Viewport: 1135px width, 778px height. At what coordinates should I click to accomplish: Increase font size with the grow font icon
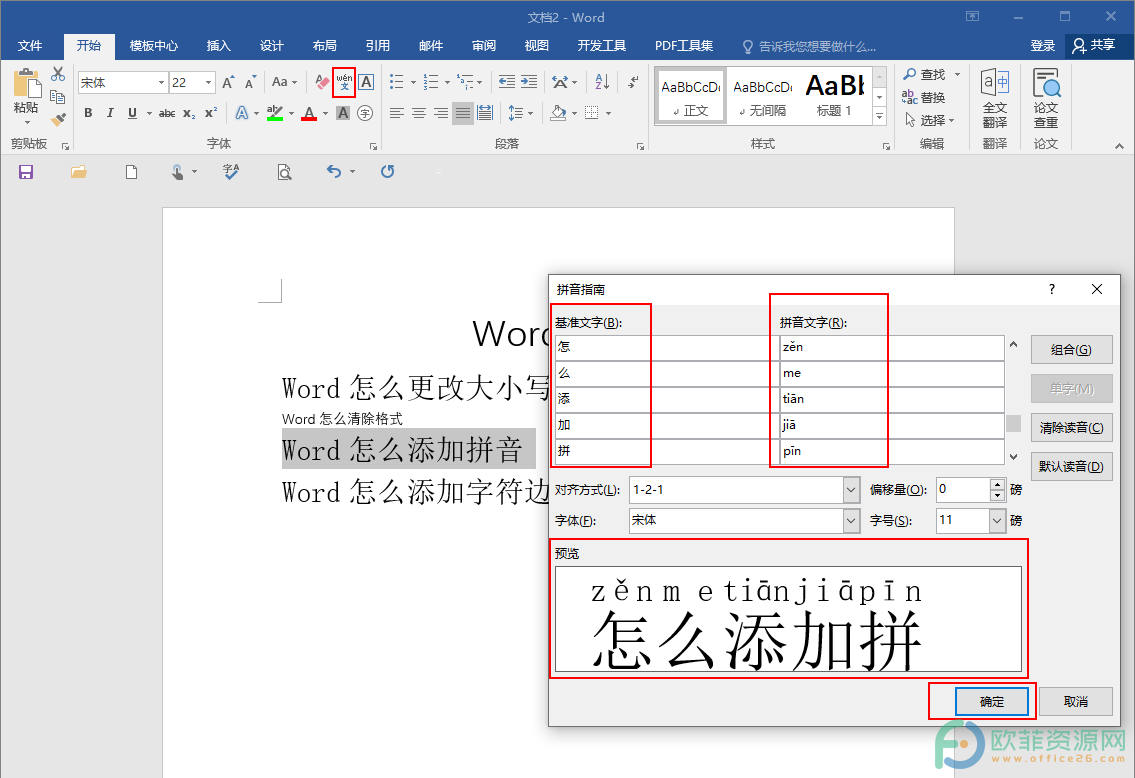[x=228, y=83]
